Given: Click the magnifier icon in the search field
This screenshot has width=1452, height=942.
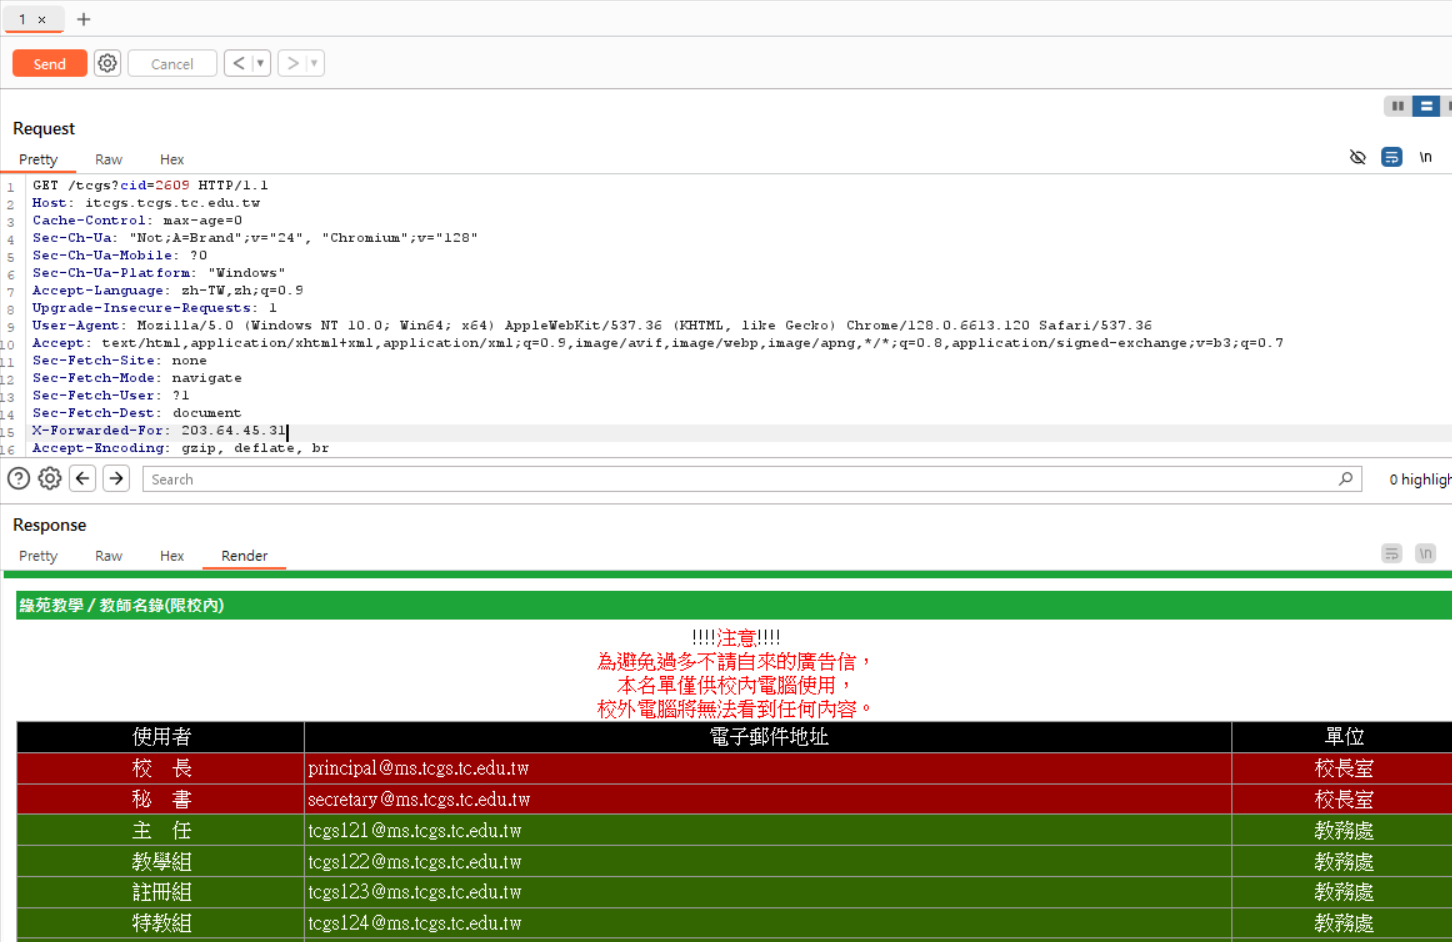Looking at the screenshot, I should pyautogui.click(x=1346, y=479).
